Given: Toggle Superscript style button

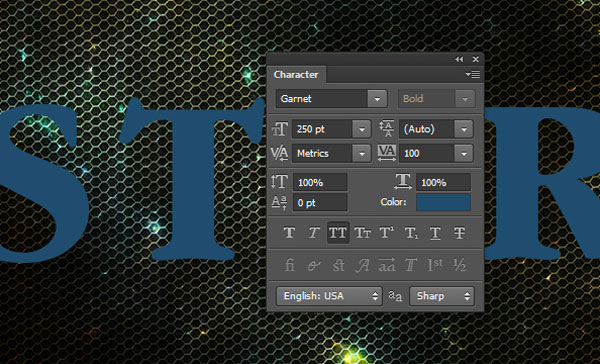Looking at the screenshot, I should (386, 232).
